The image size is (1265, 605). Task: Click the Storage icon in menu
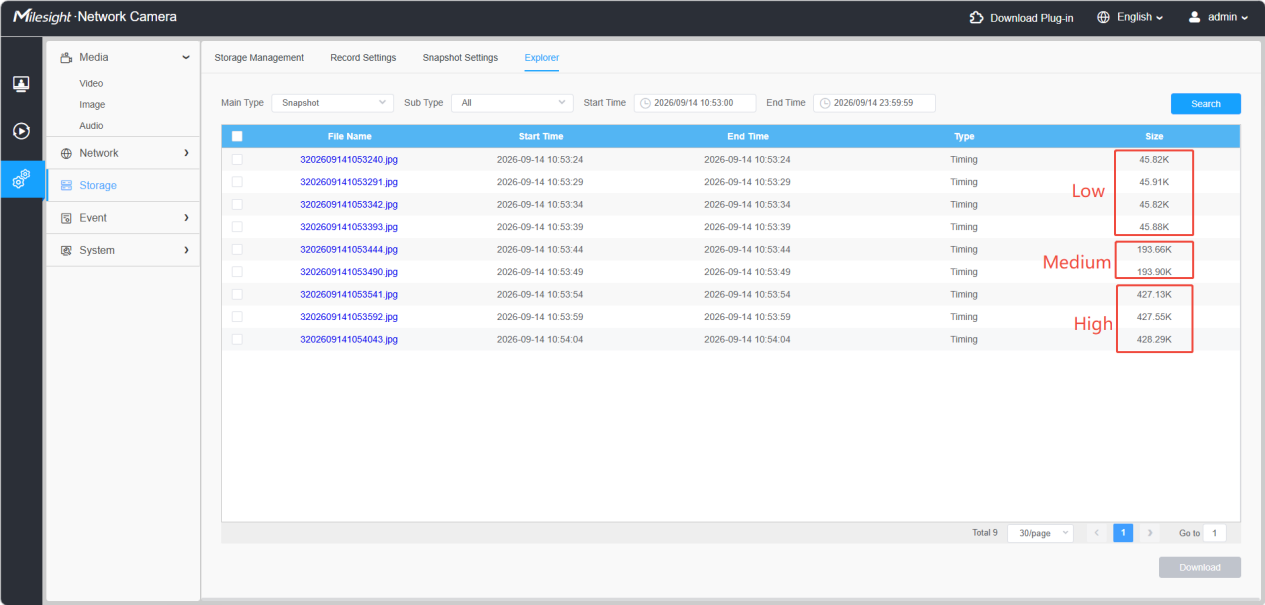click(x=67, y=186)
